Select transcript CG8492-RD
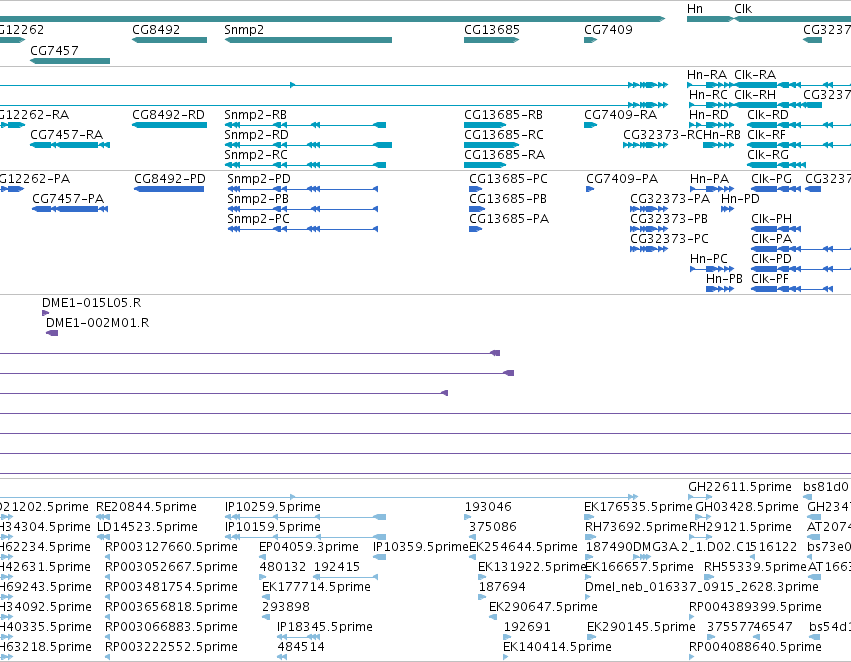 169,115
